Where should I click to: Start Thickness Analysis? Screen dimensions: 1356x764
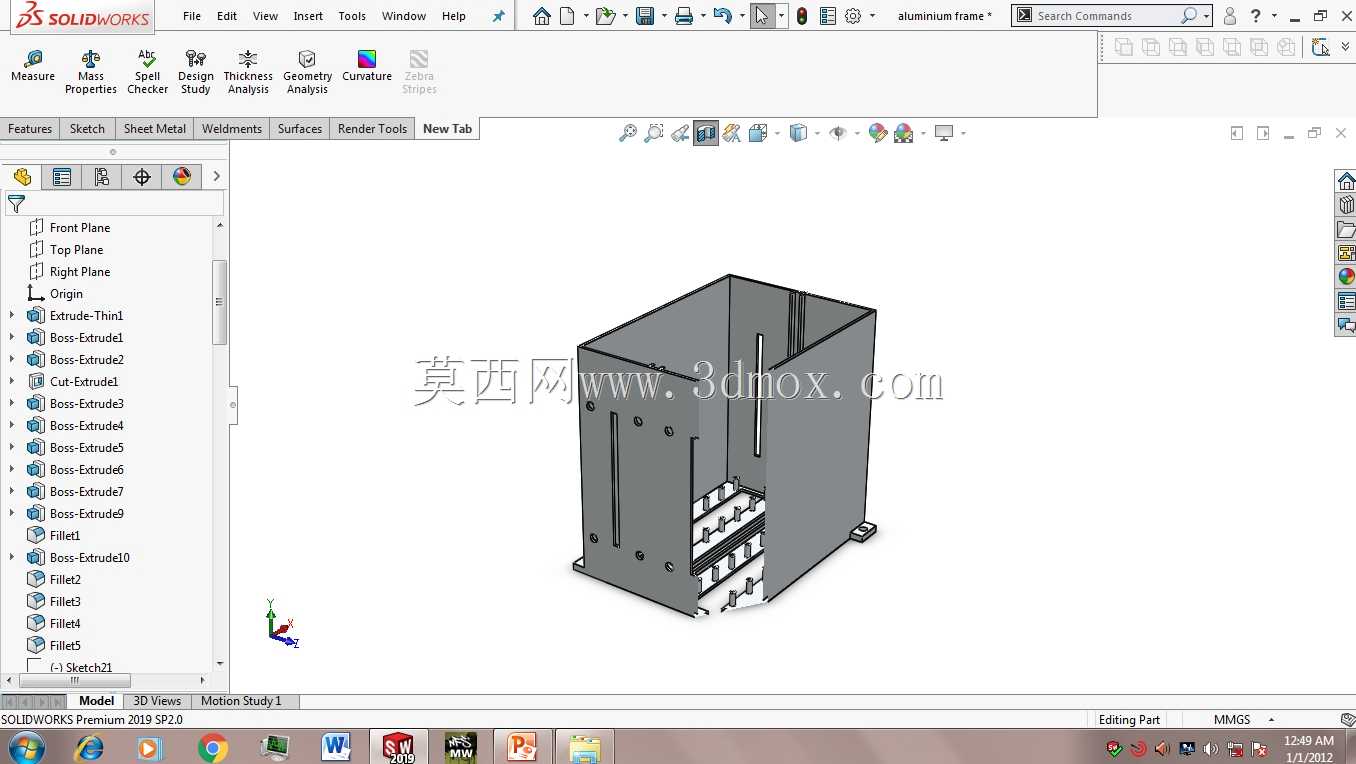point(248,72)
